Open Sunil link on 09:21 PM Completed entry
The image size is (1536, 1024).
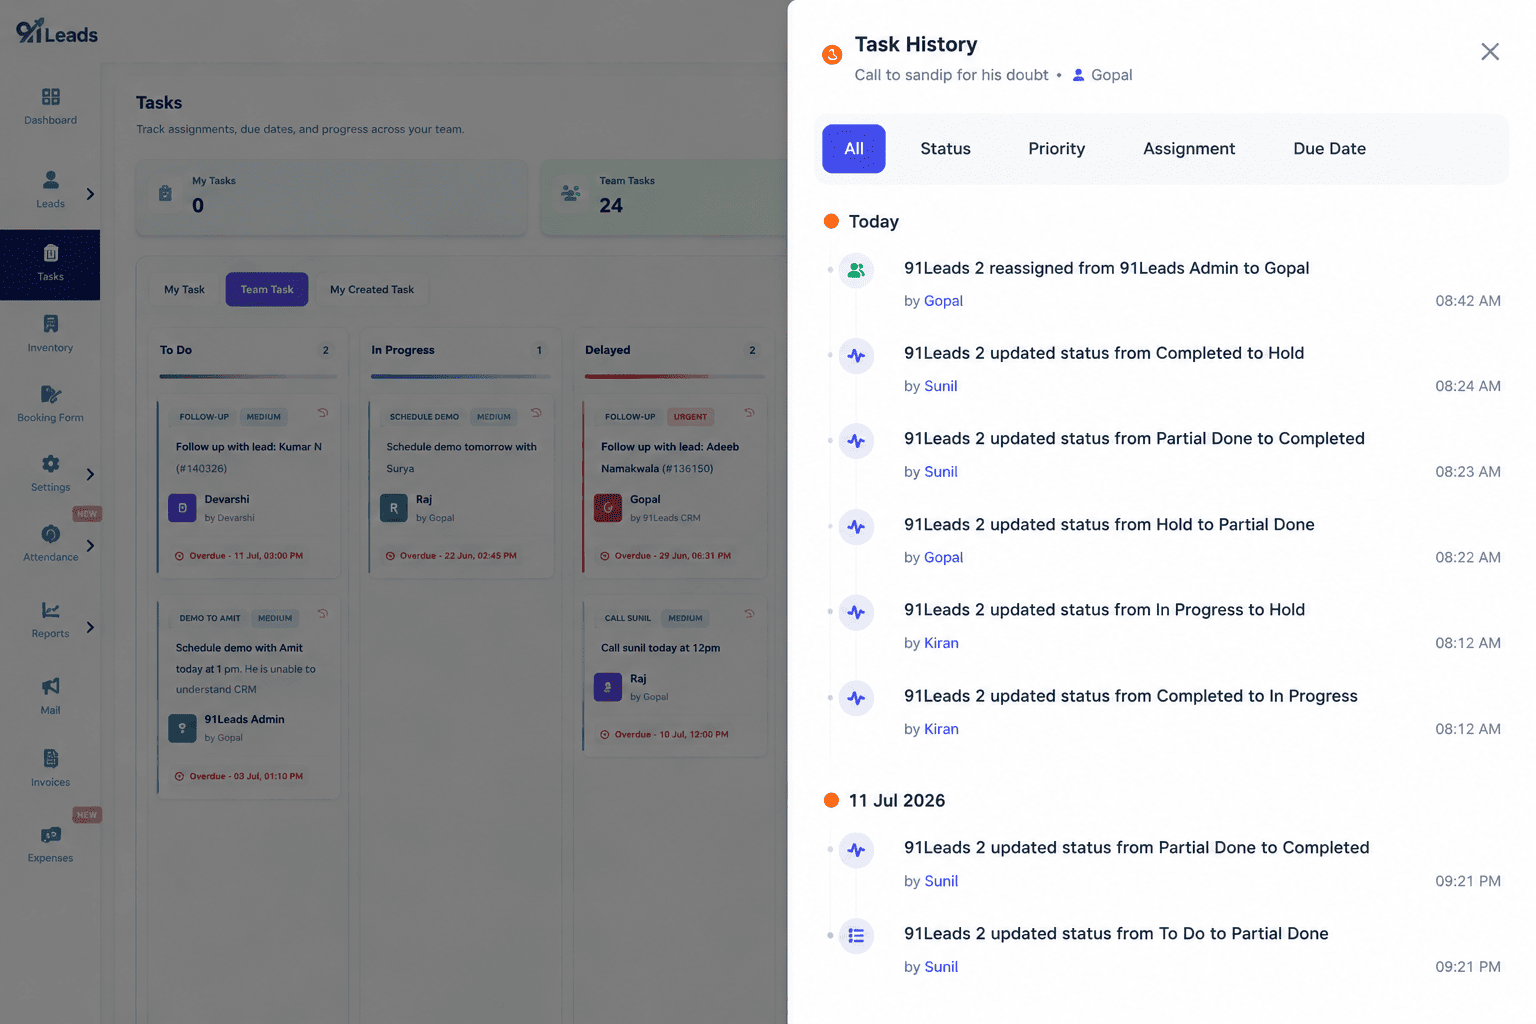click(x=941, y=881)
